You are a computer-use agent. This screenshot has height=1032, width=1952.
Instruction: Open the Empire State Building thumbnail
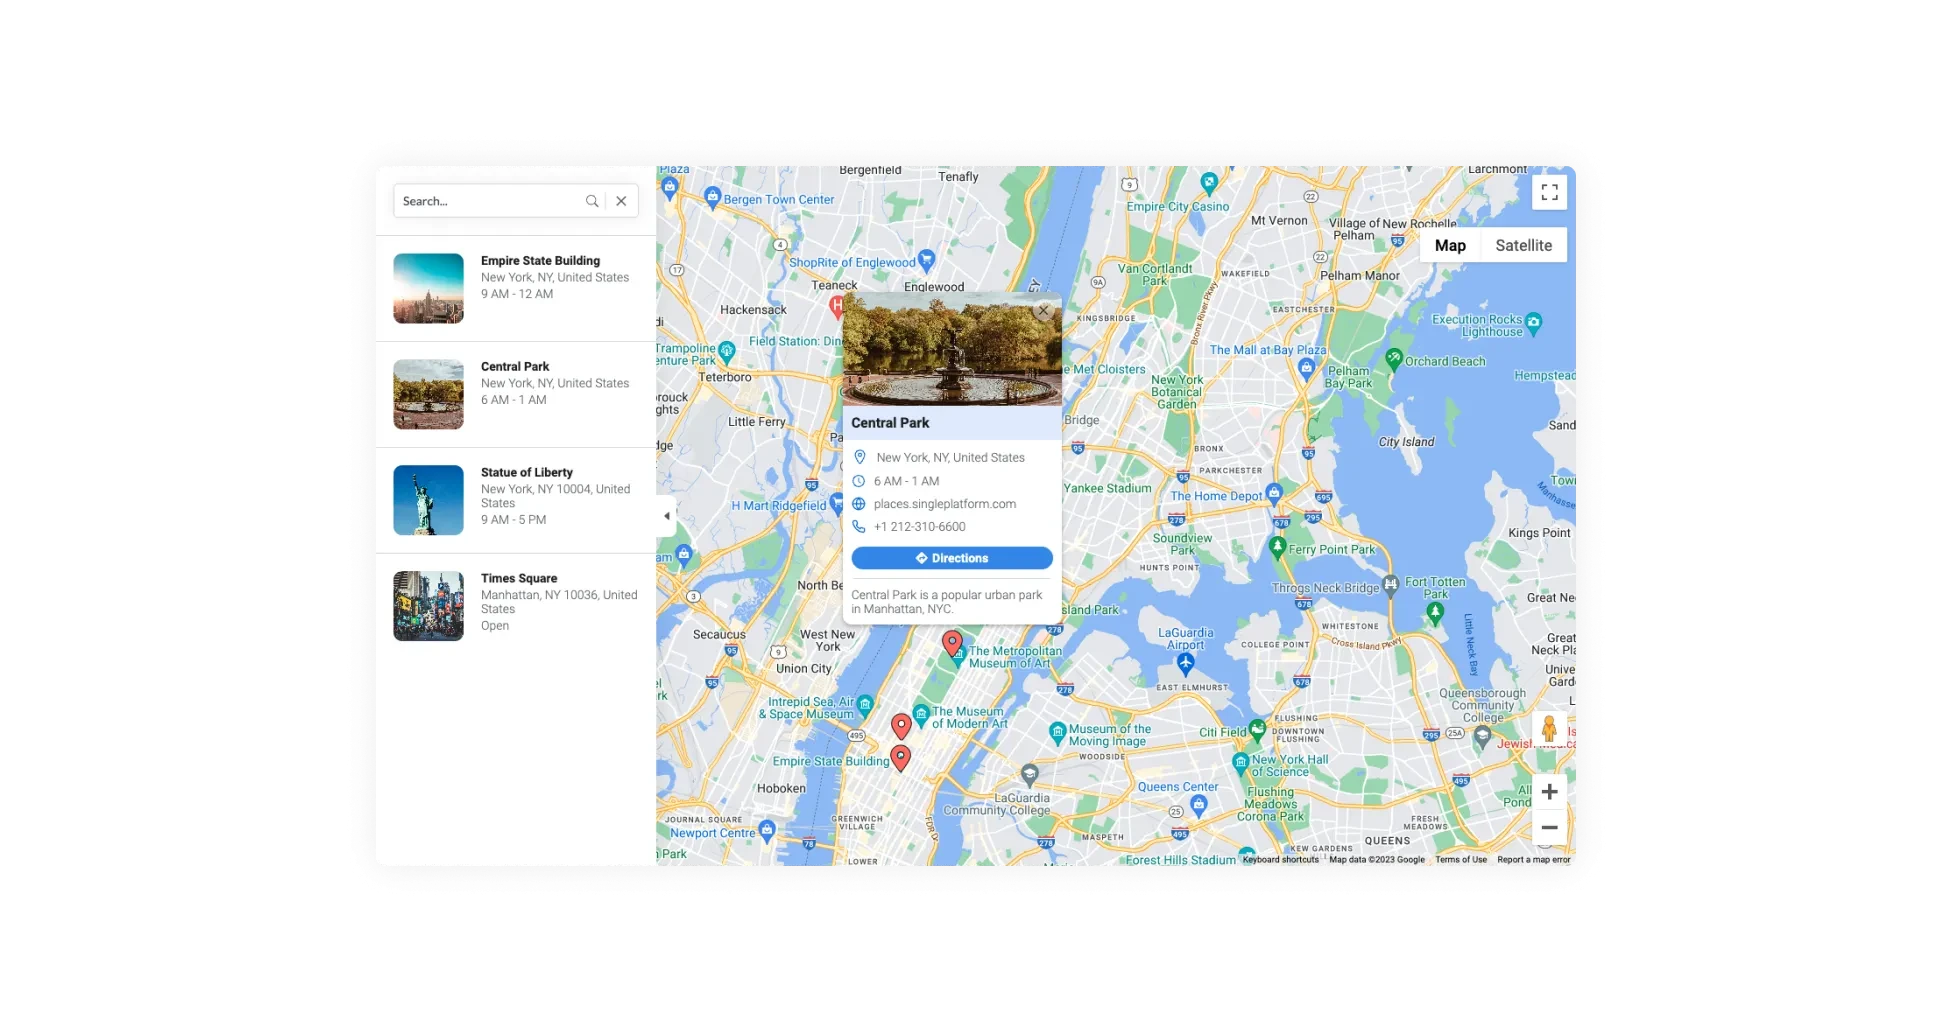(428, 288)
